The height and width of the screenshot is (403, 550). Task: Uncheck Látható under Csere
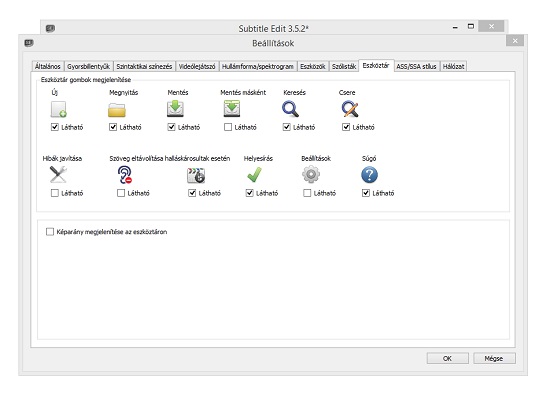[x=346, y=127]
